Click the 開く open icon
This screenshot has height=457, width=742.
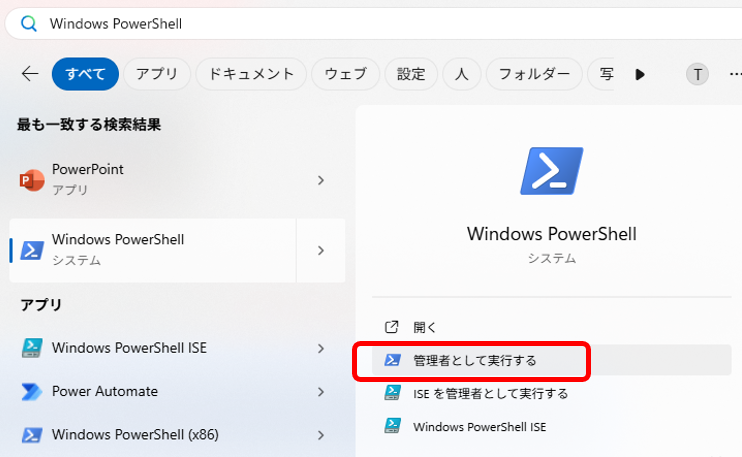pos(391,327)
